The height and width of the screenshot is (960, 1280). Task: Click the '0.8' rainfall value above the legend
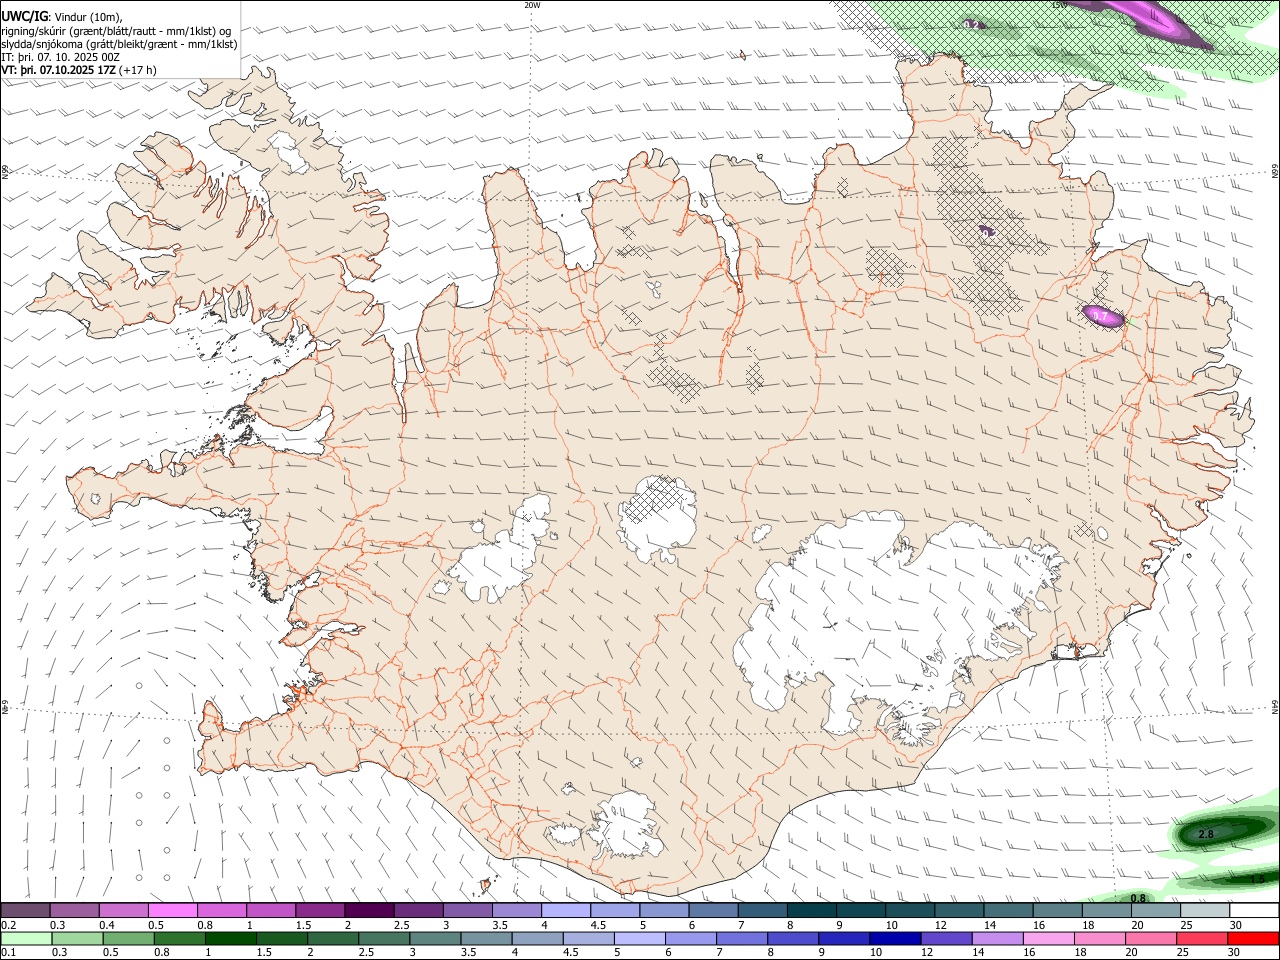pyautogui.click(x=1138, y=898)
